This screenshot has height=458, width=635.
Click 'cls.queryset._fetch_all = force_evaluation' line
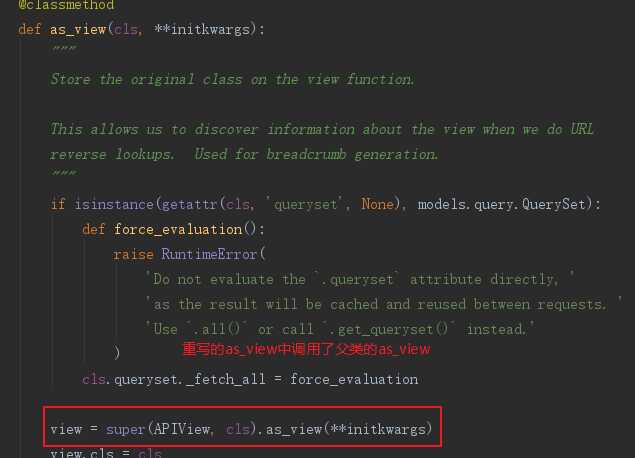click(250, 379)
